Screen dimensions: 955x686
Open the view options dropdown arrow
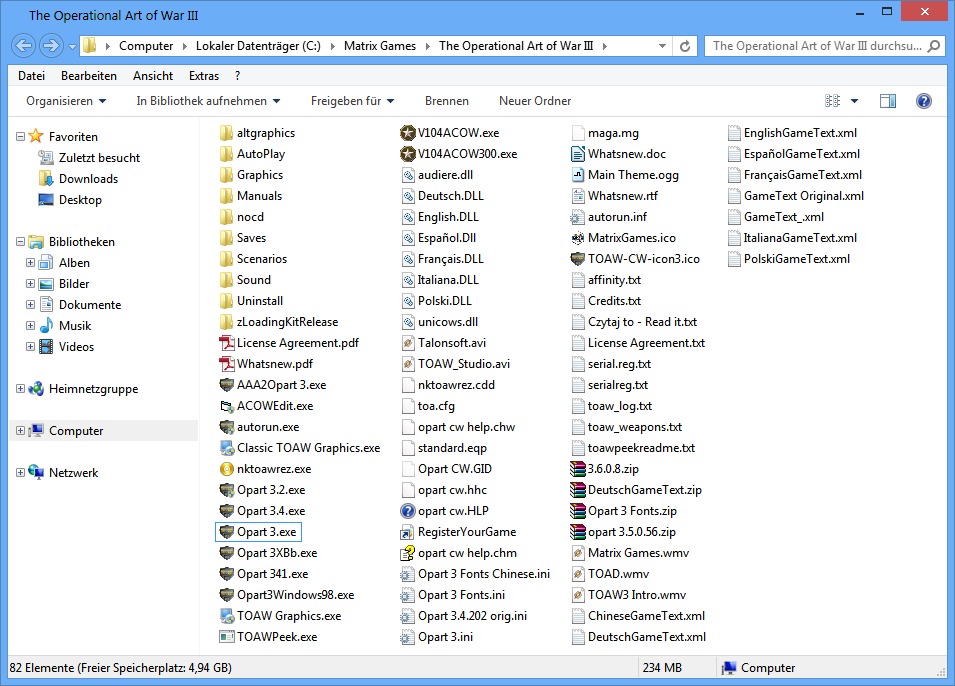854,101
